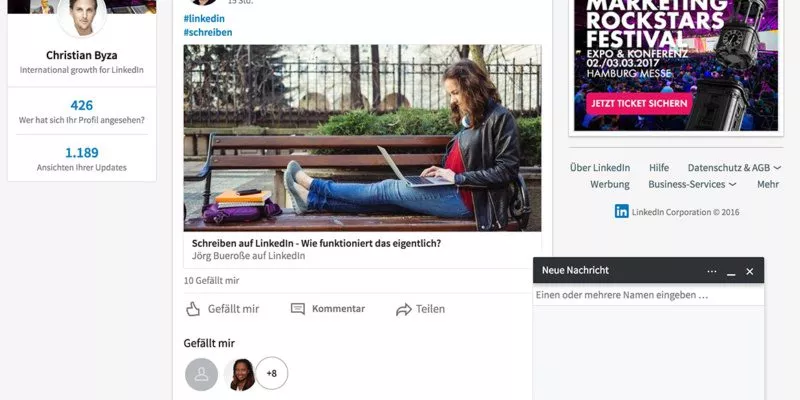Click the Teilen share arrow icon

coord(404,309)
